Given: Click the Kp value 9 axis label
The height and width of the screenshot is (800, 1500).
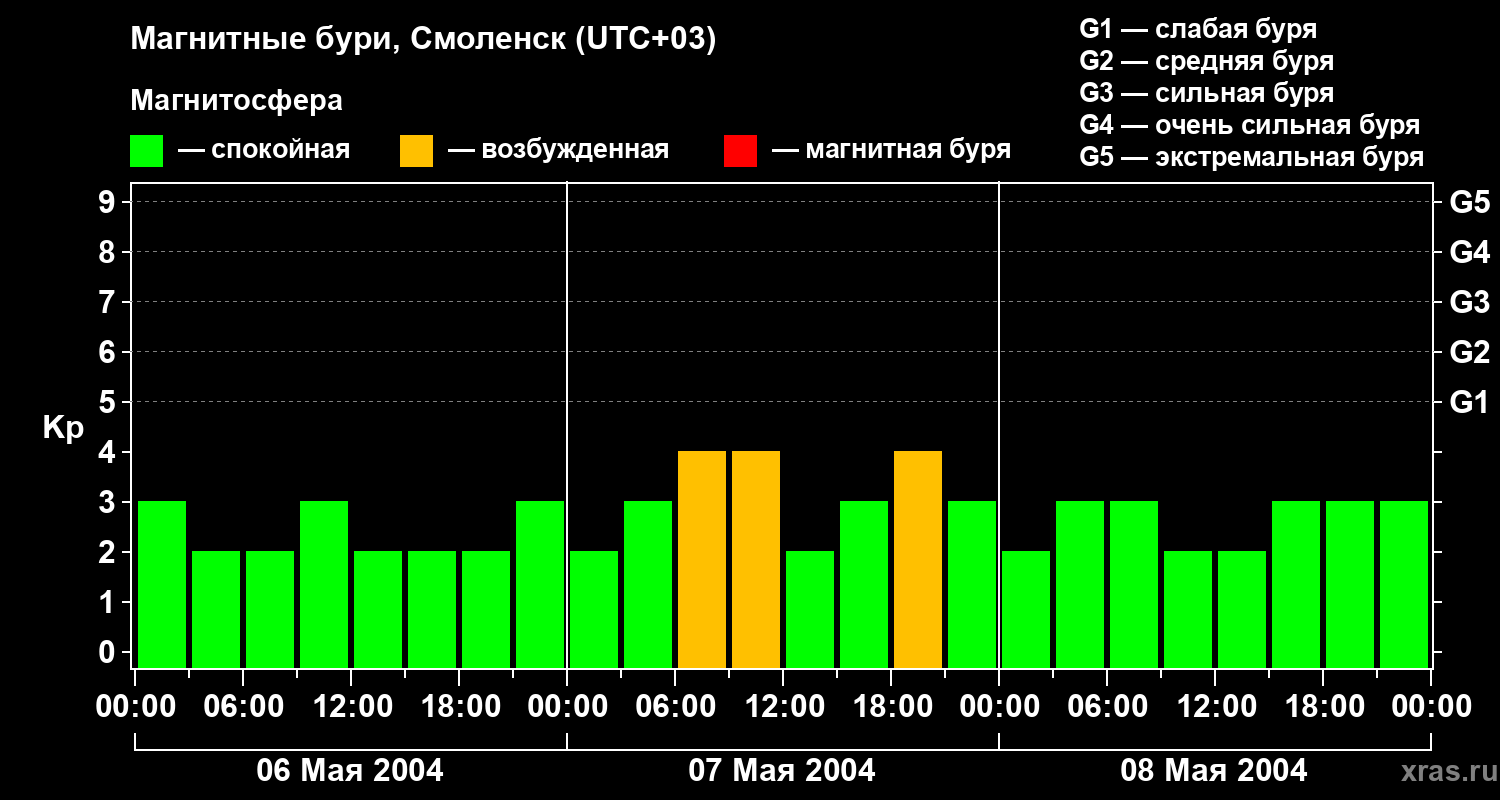Looking at the screenshot, I should [x=109, y=202].
